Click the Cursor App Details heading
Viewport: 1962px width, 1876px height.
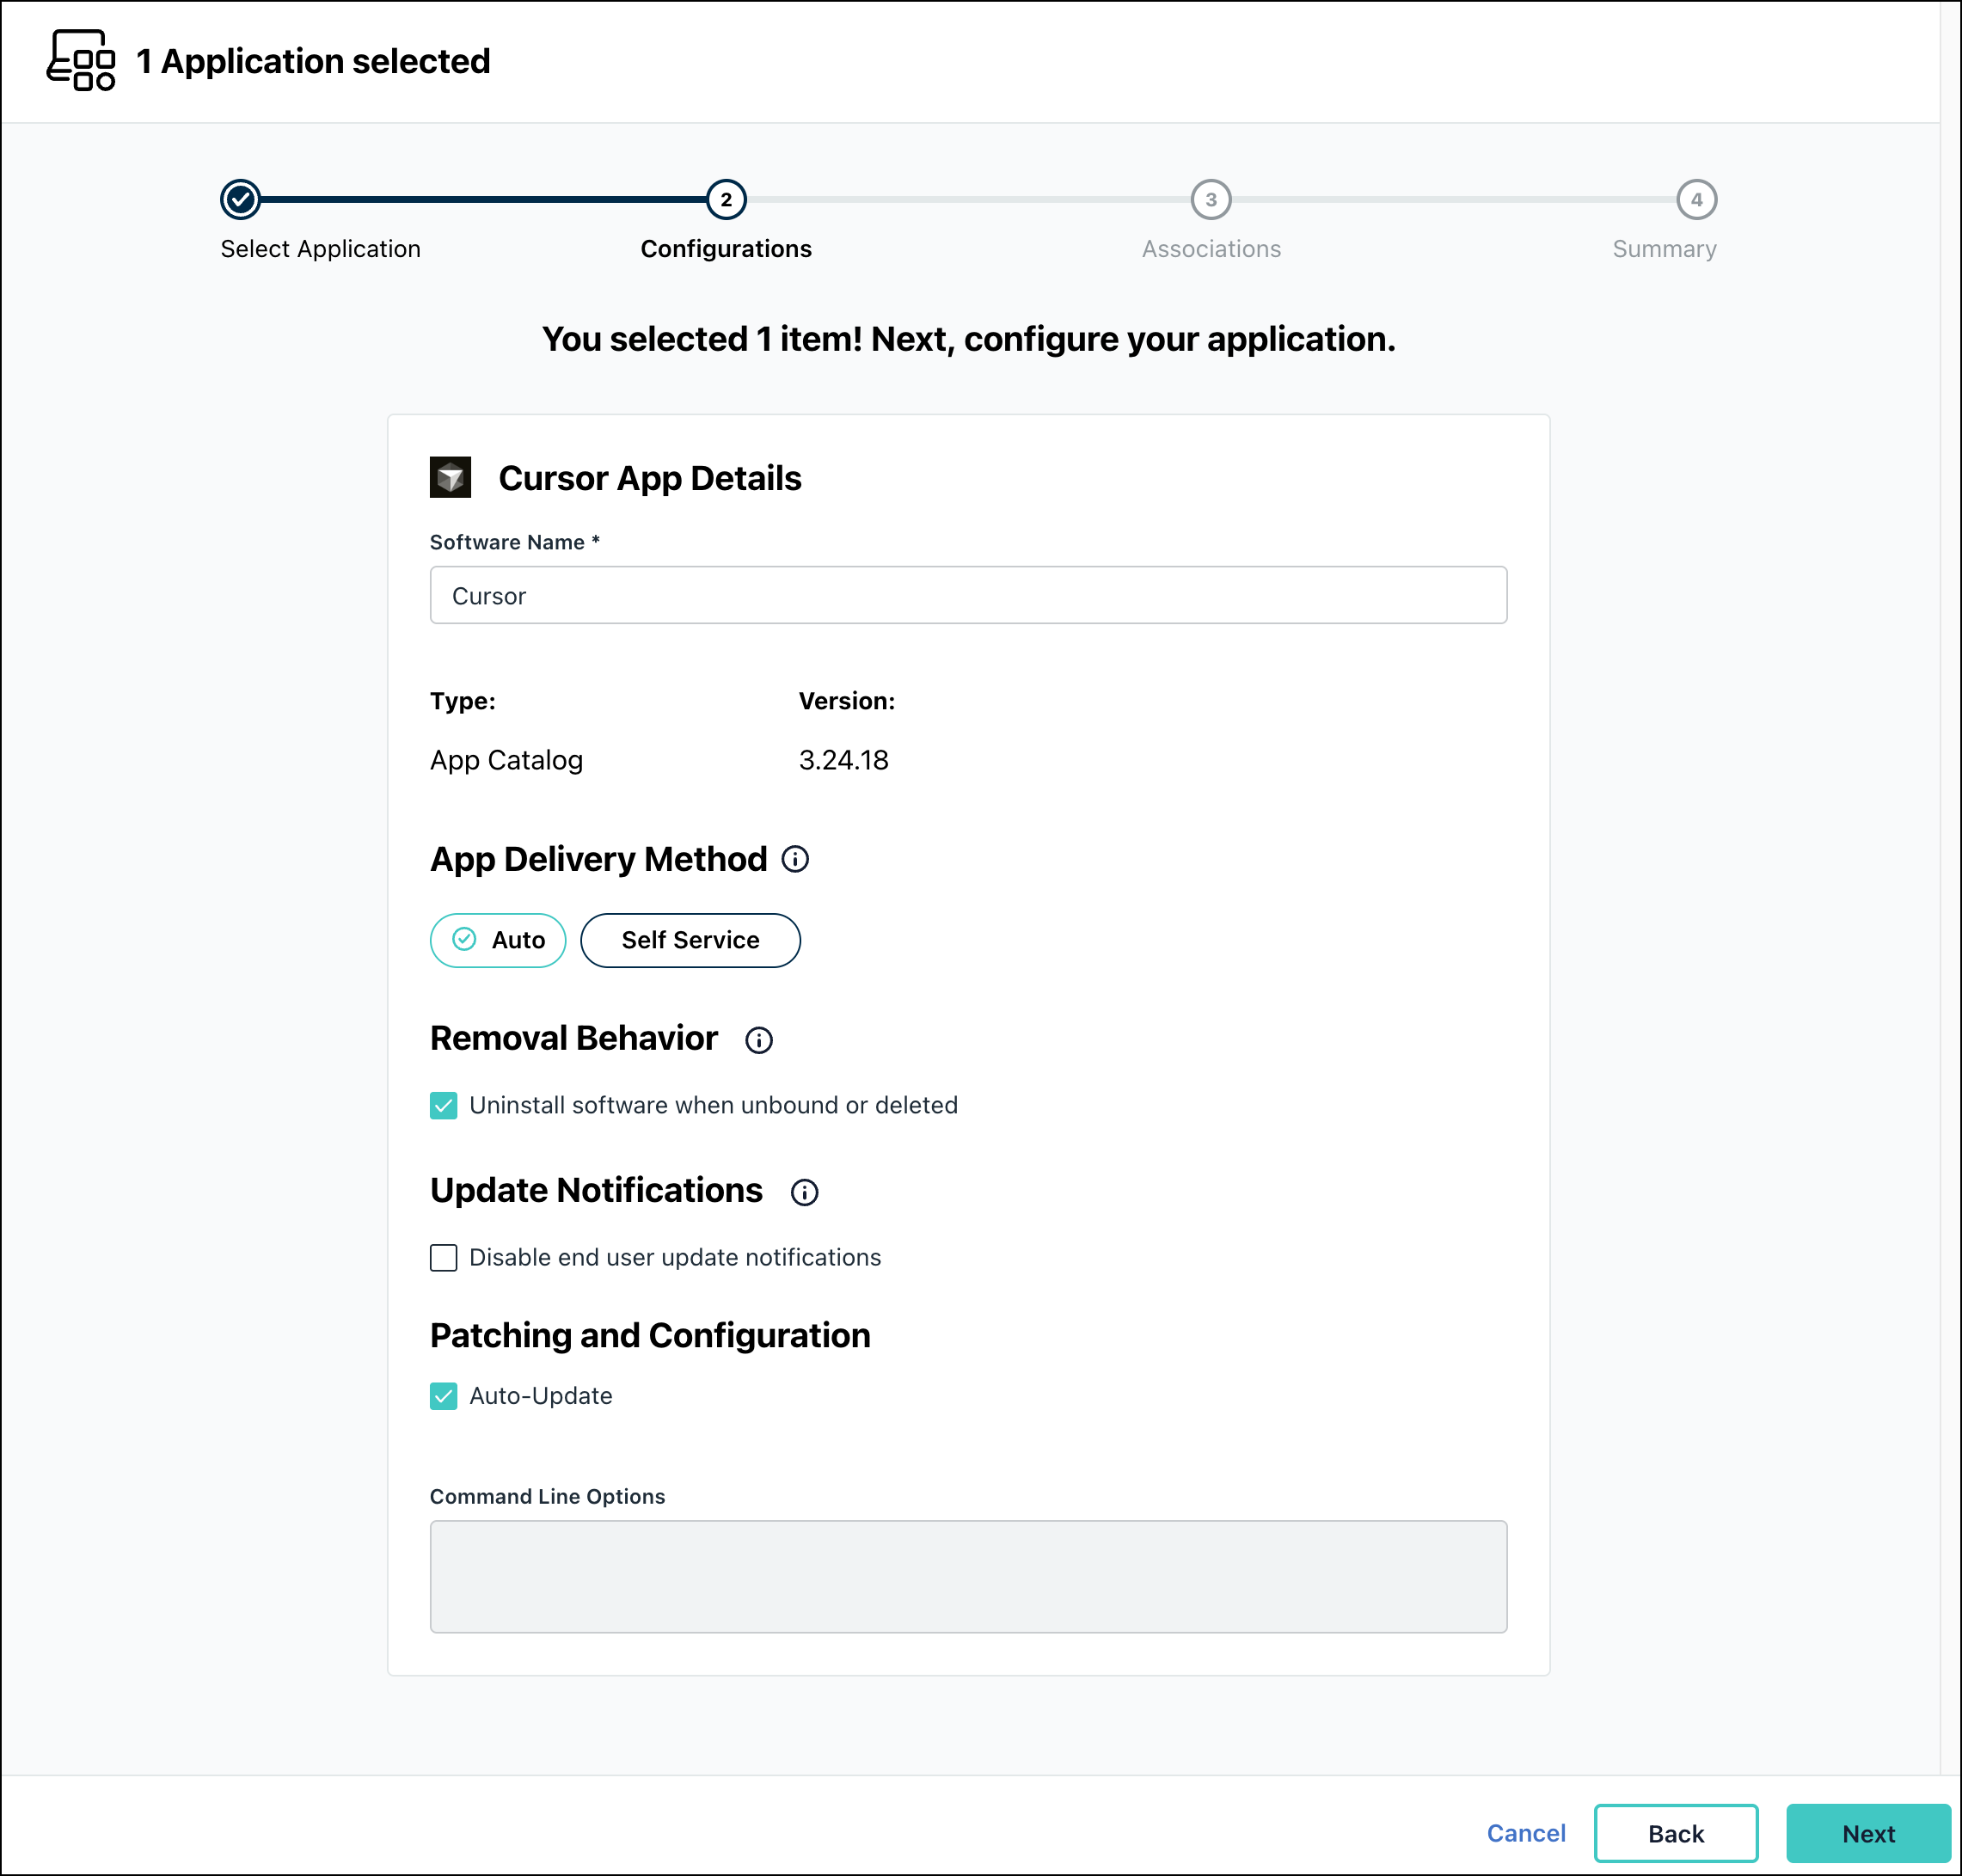[x=650, y=478]
